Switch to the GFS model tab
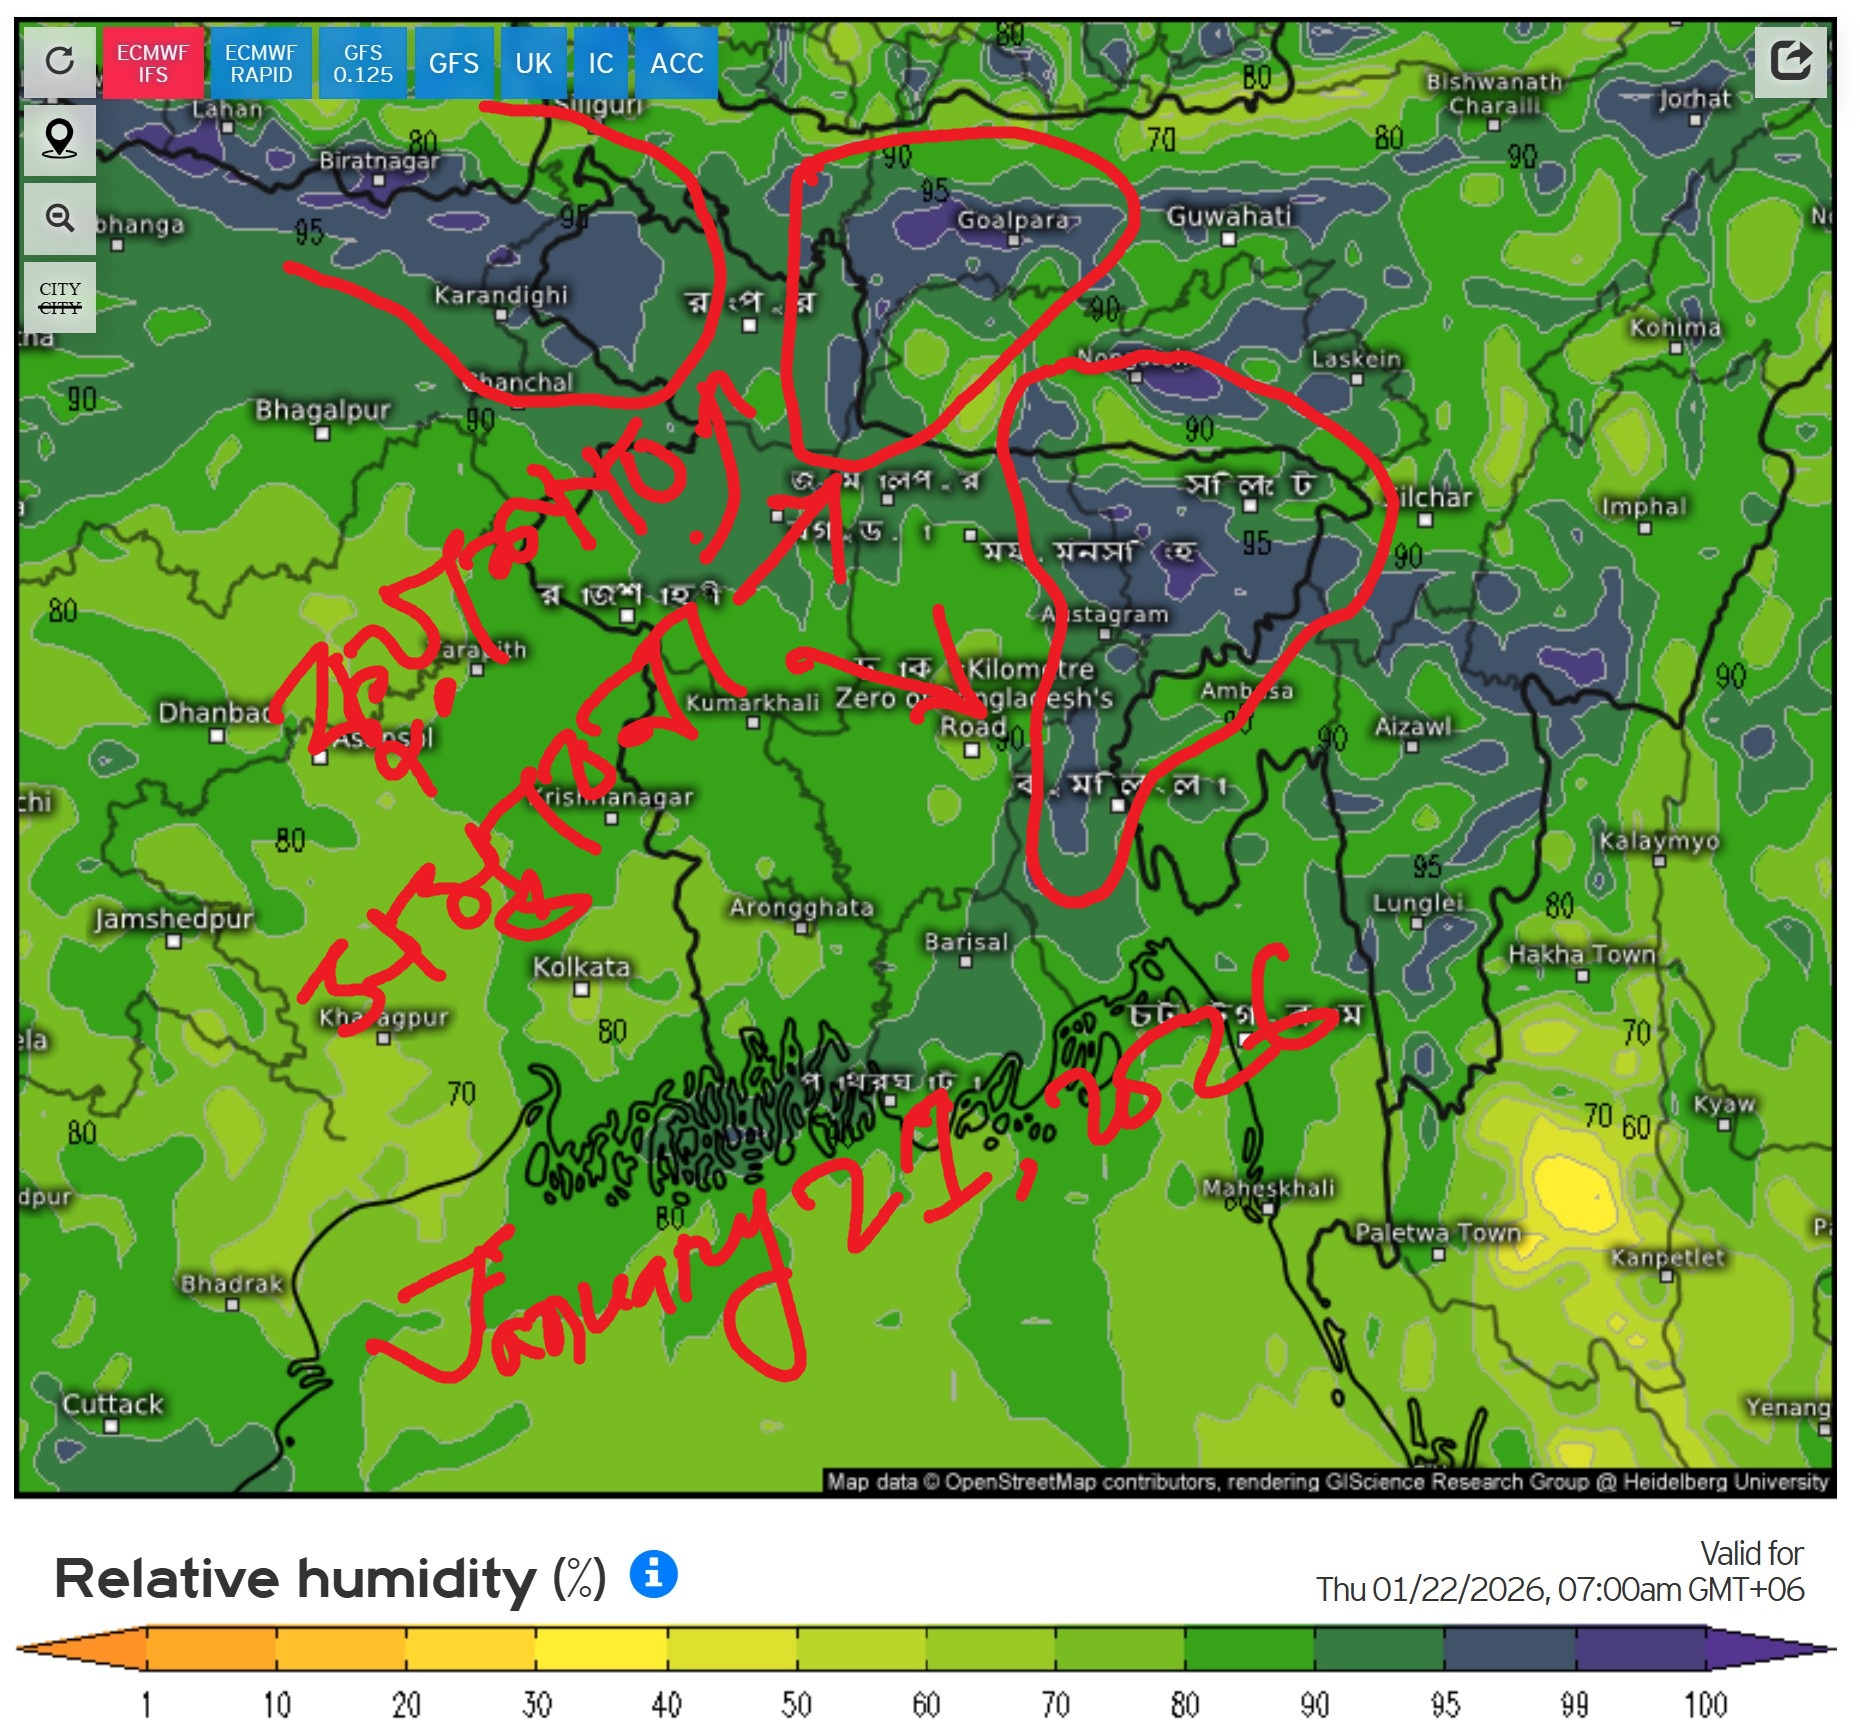This screenshot has height=1731, width=1860. (454, 64)
